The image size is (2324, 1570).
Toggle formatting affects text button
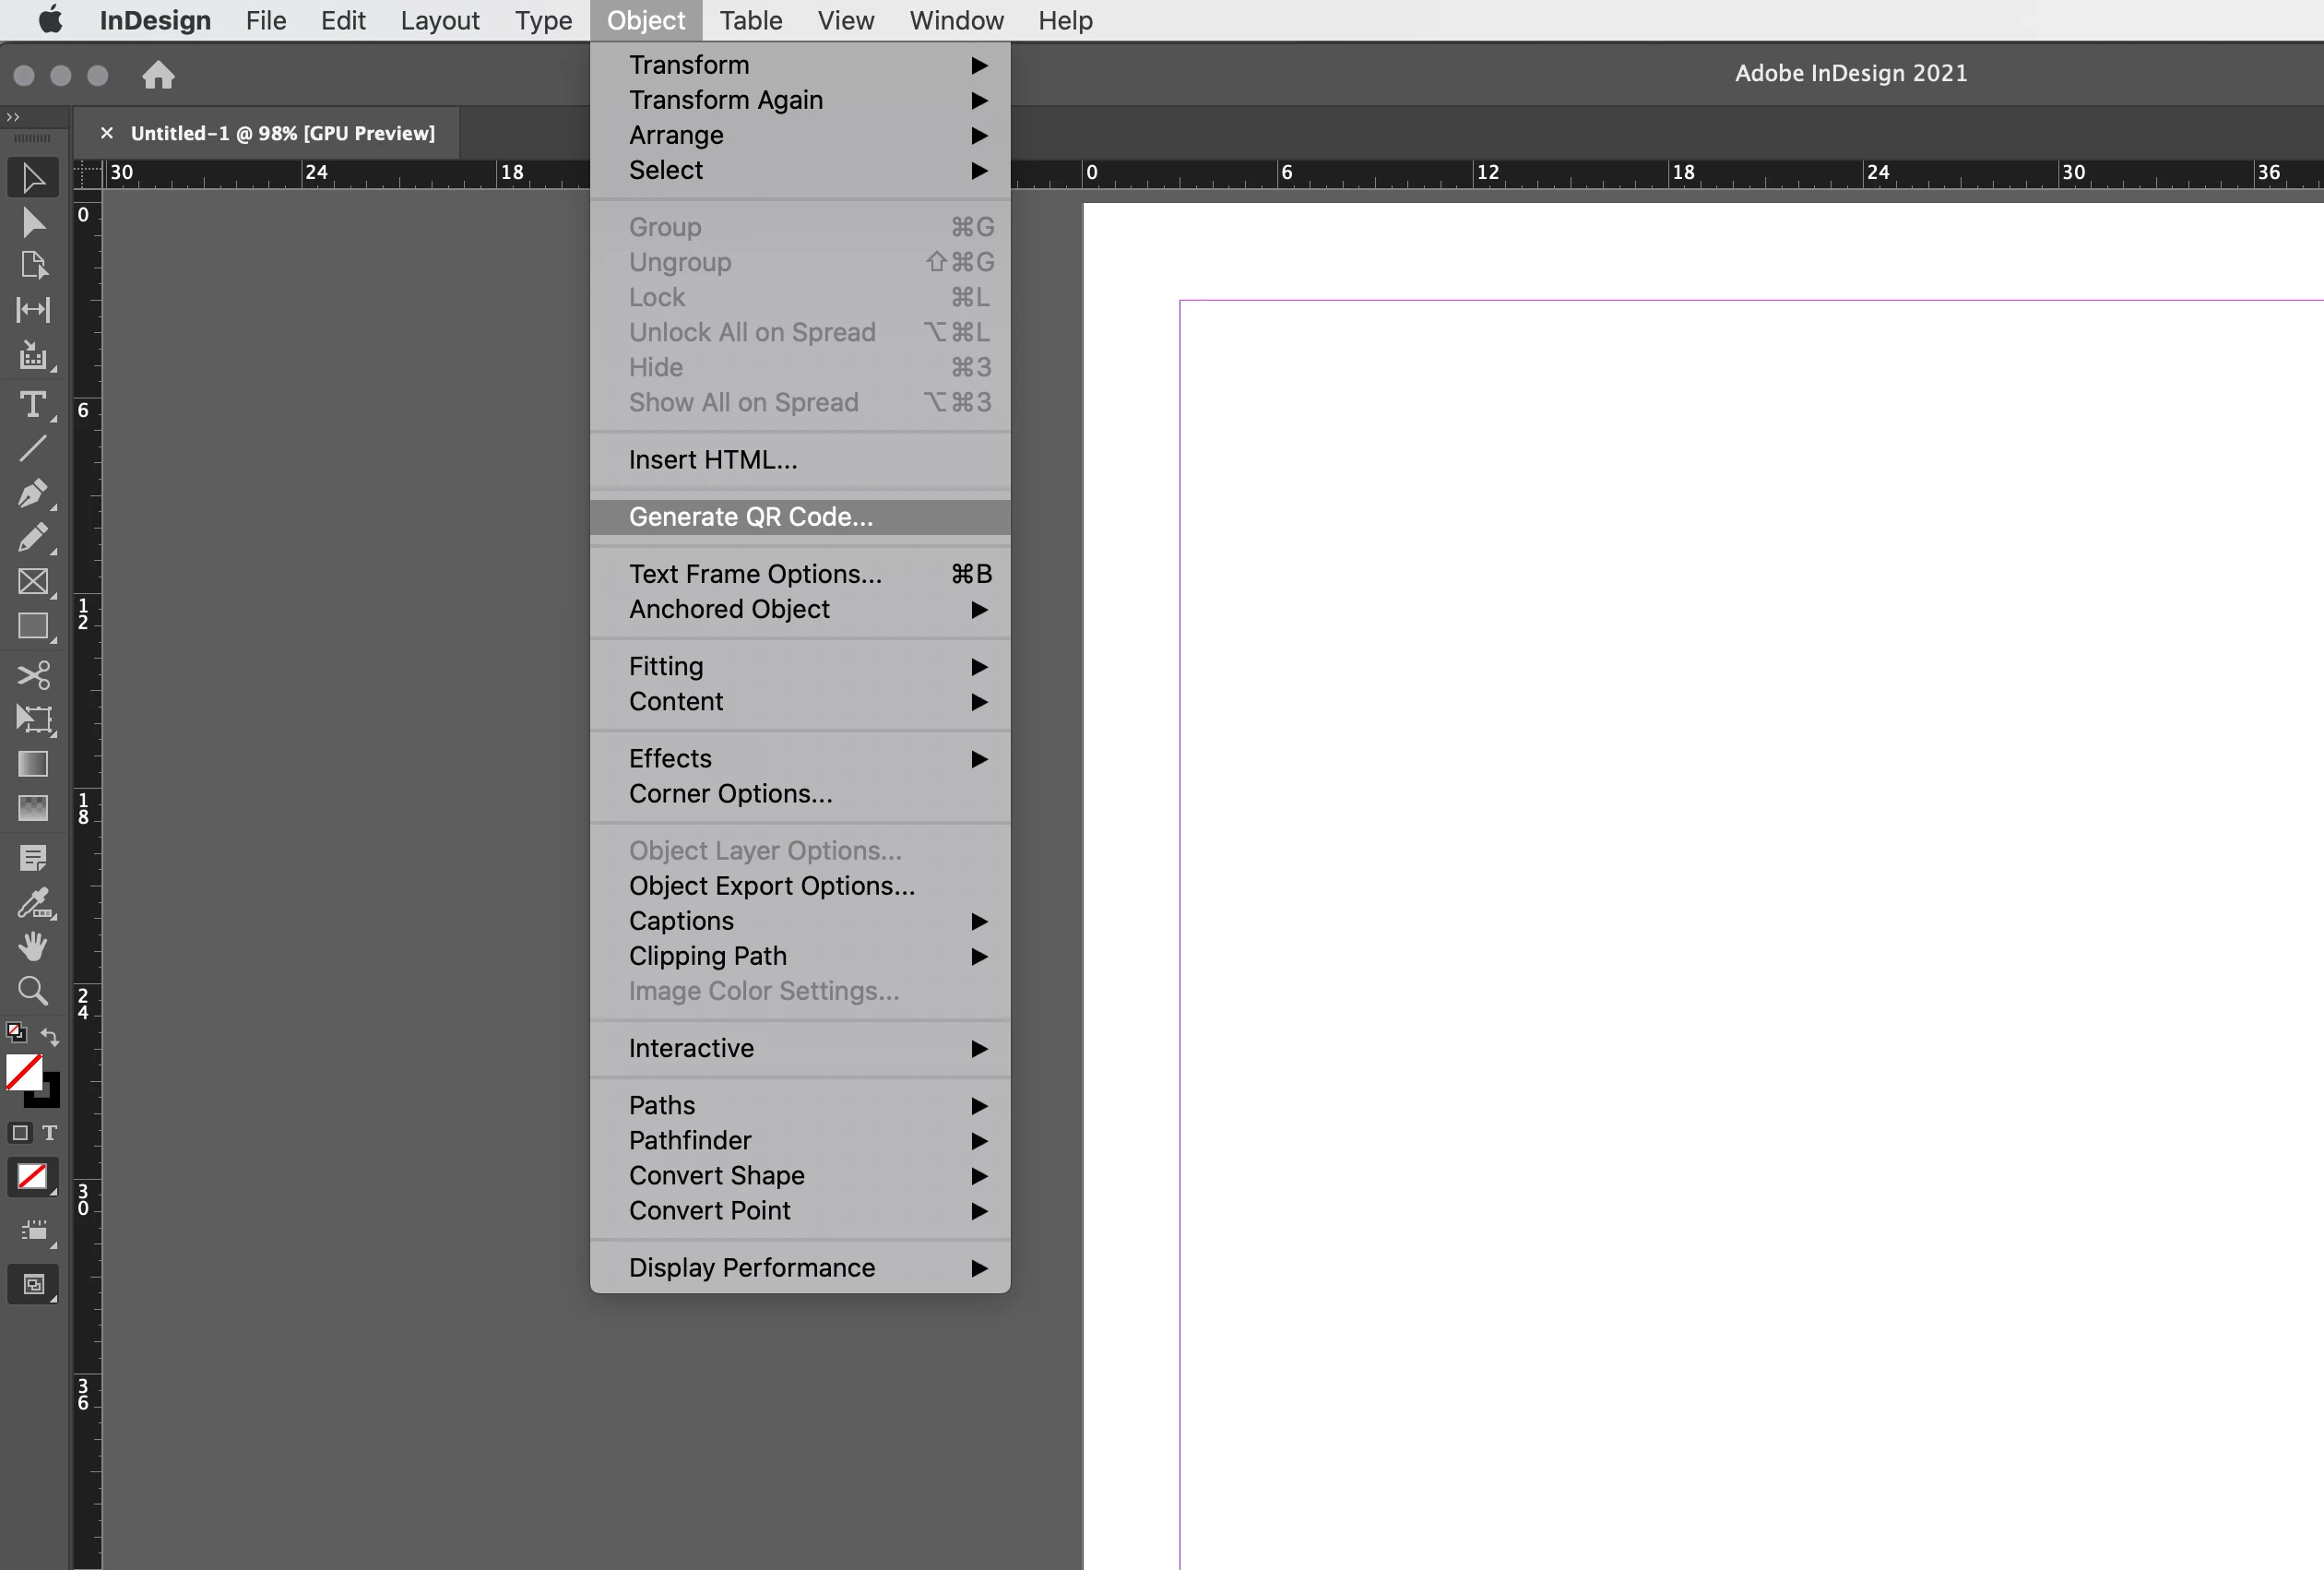[50, 1133]
